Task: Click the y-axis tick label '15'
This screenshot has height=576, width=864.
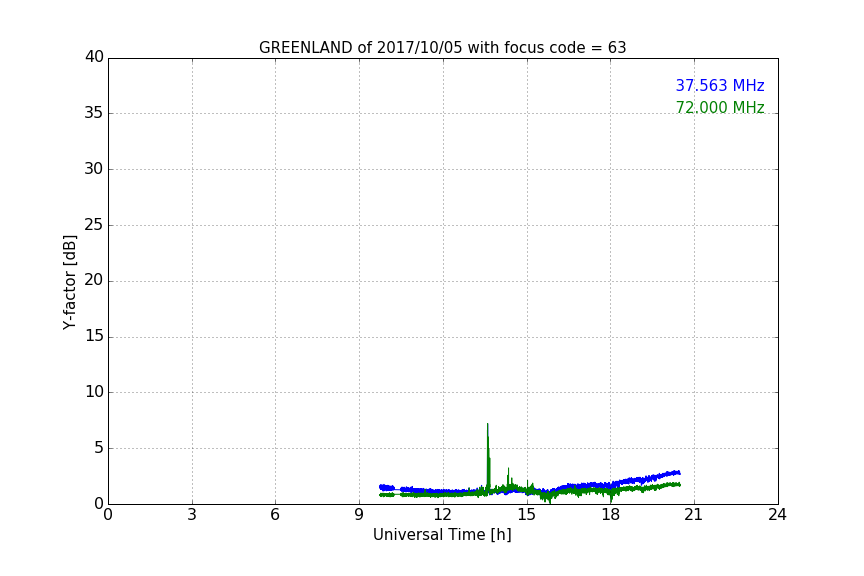Action: (94, 336)
